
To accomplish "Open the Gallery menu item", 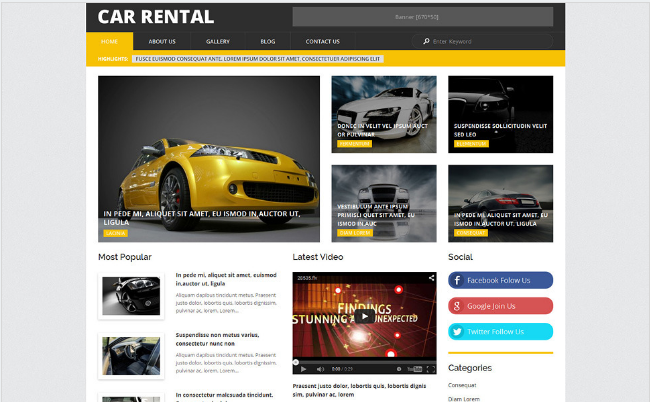I will click(218, 41).
